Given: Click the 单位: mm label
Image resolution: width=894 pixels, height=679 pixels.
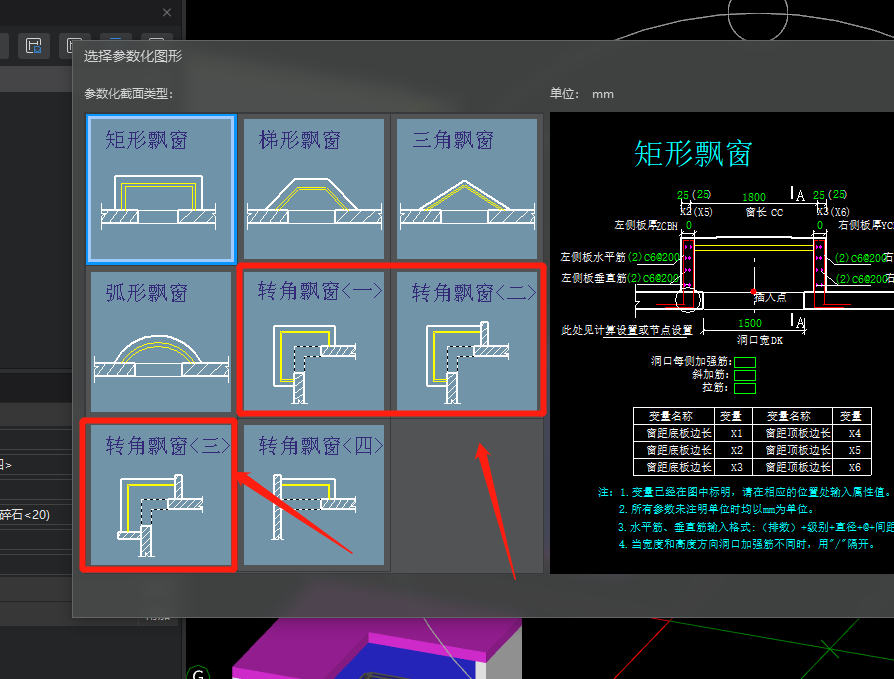Looking at the screenshot, I should [x=582, y=94].
